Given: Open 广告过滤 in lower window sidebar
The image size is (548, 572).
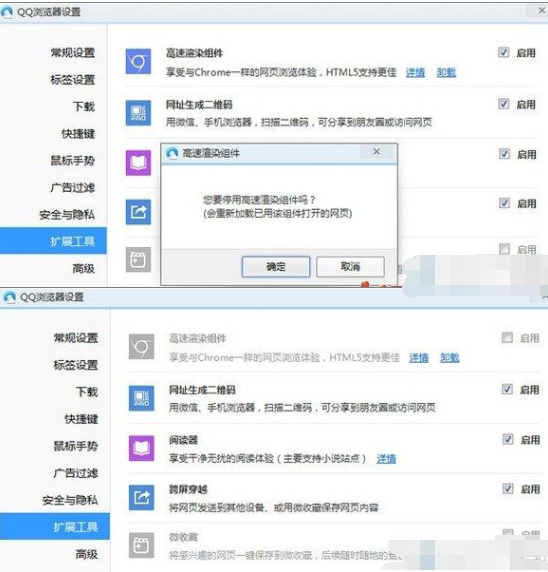Looking at the screenshot, I should click(76, 473).
